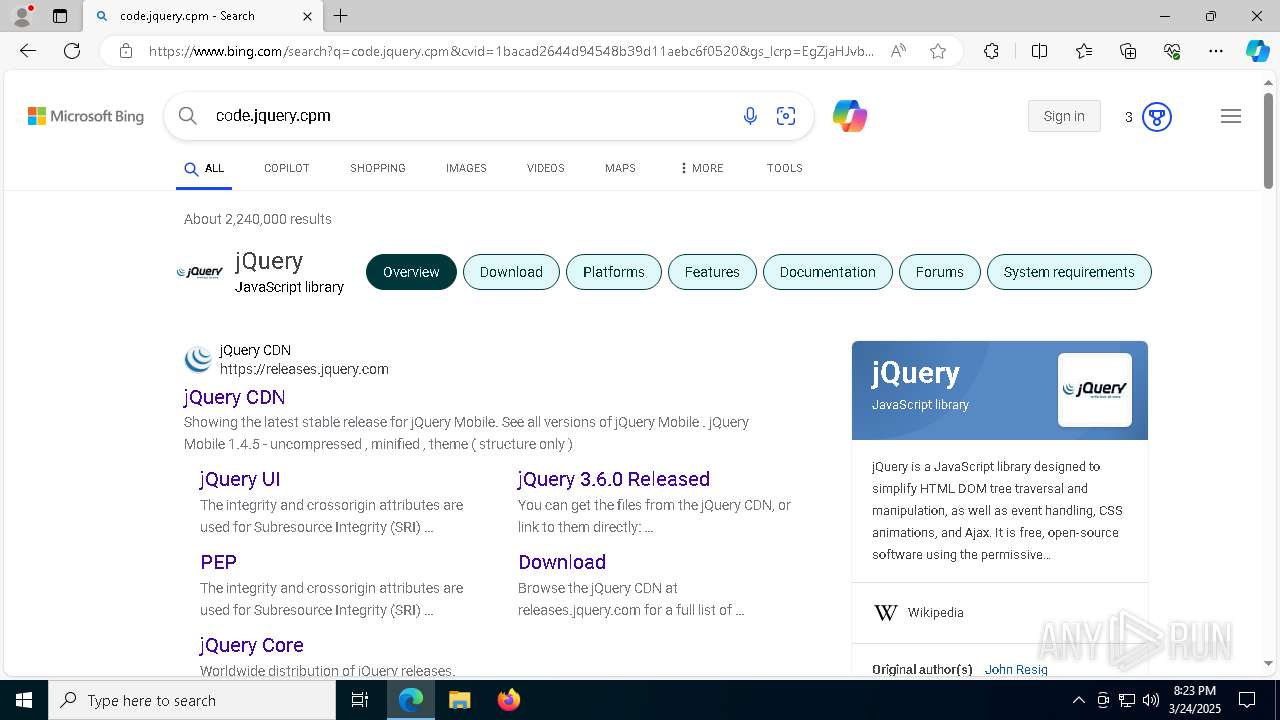This screenshot has height=720, width=1280.
Task: Open a new tab with the plus button
Action: point(341,16)
